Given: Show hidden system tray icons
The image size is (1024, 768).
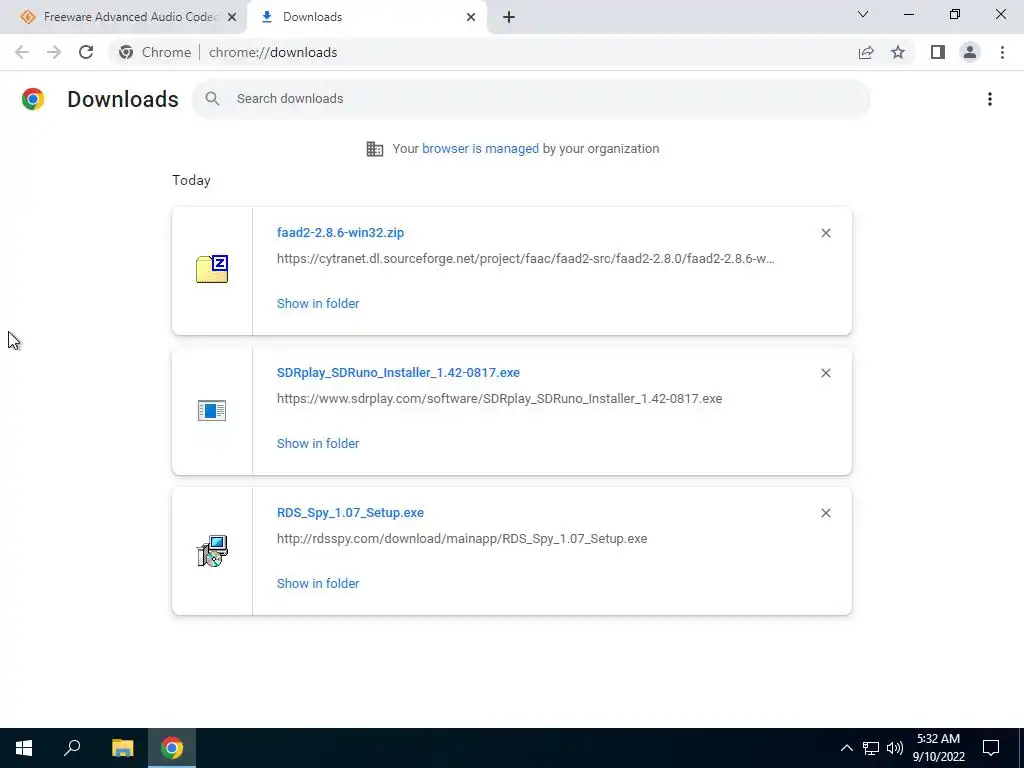Looking at the screenshot, I should coord(846,748).
